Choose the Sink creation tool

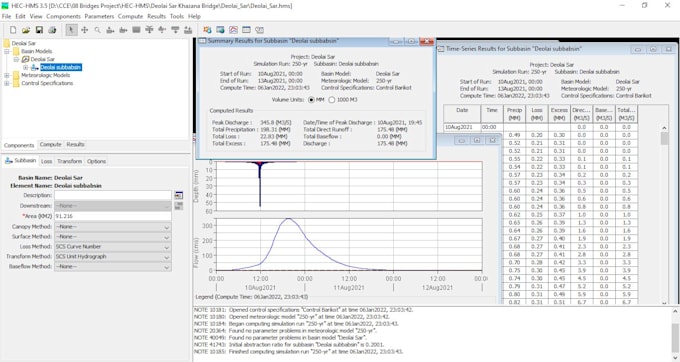[x=188, y=30]
